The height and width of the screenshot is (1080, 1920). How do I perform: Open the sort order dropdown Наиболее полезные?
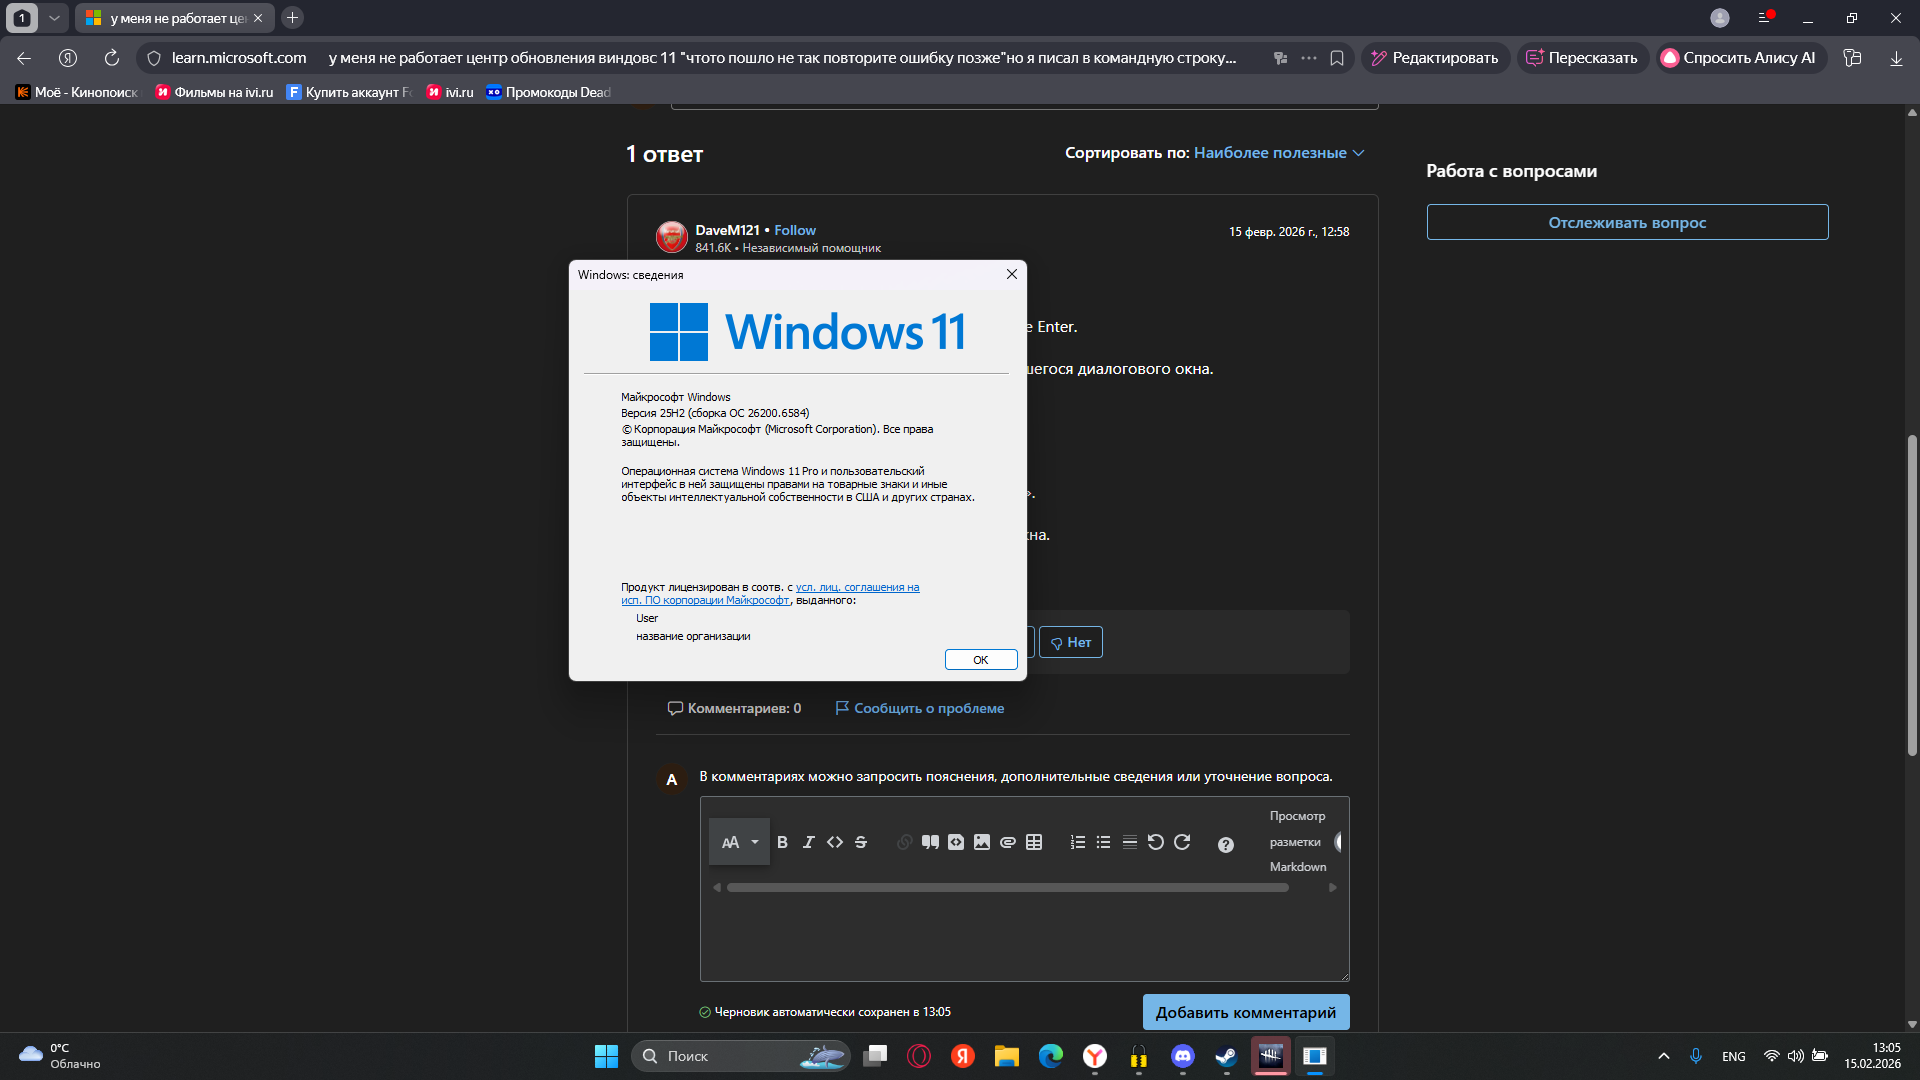(1278, 153)
